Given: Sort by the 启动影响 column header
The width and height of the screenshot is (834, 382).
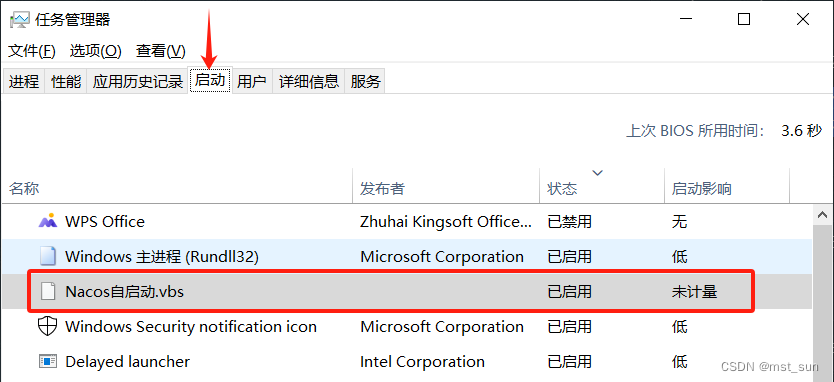Looking at the screenshot, I should 727,186.
